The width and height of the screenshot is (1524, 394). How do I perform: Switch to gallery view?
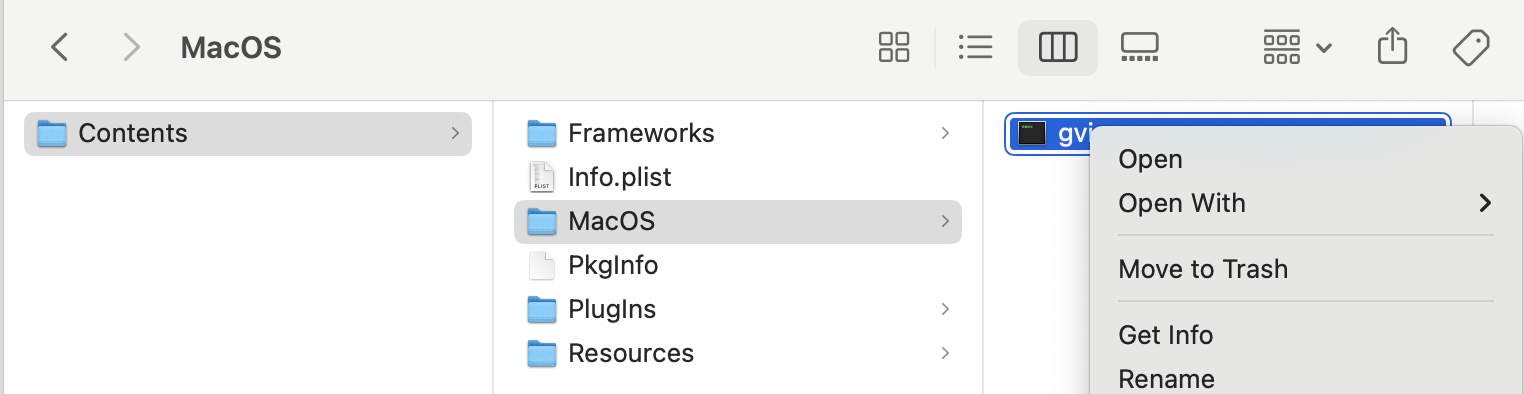pos(1139,47)
